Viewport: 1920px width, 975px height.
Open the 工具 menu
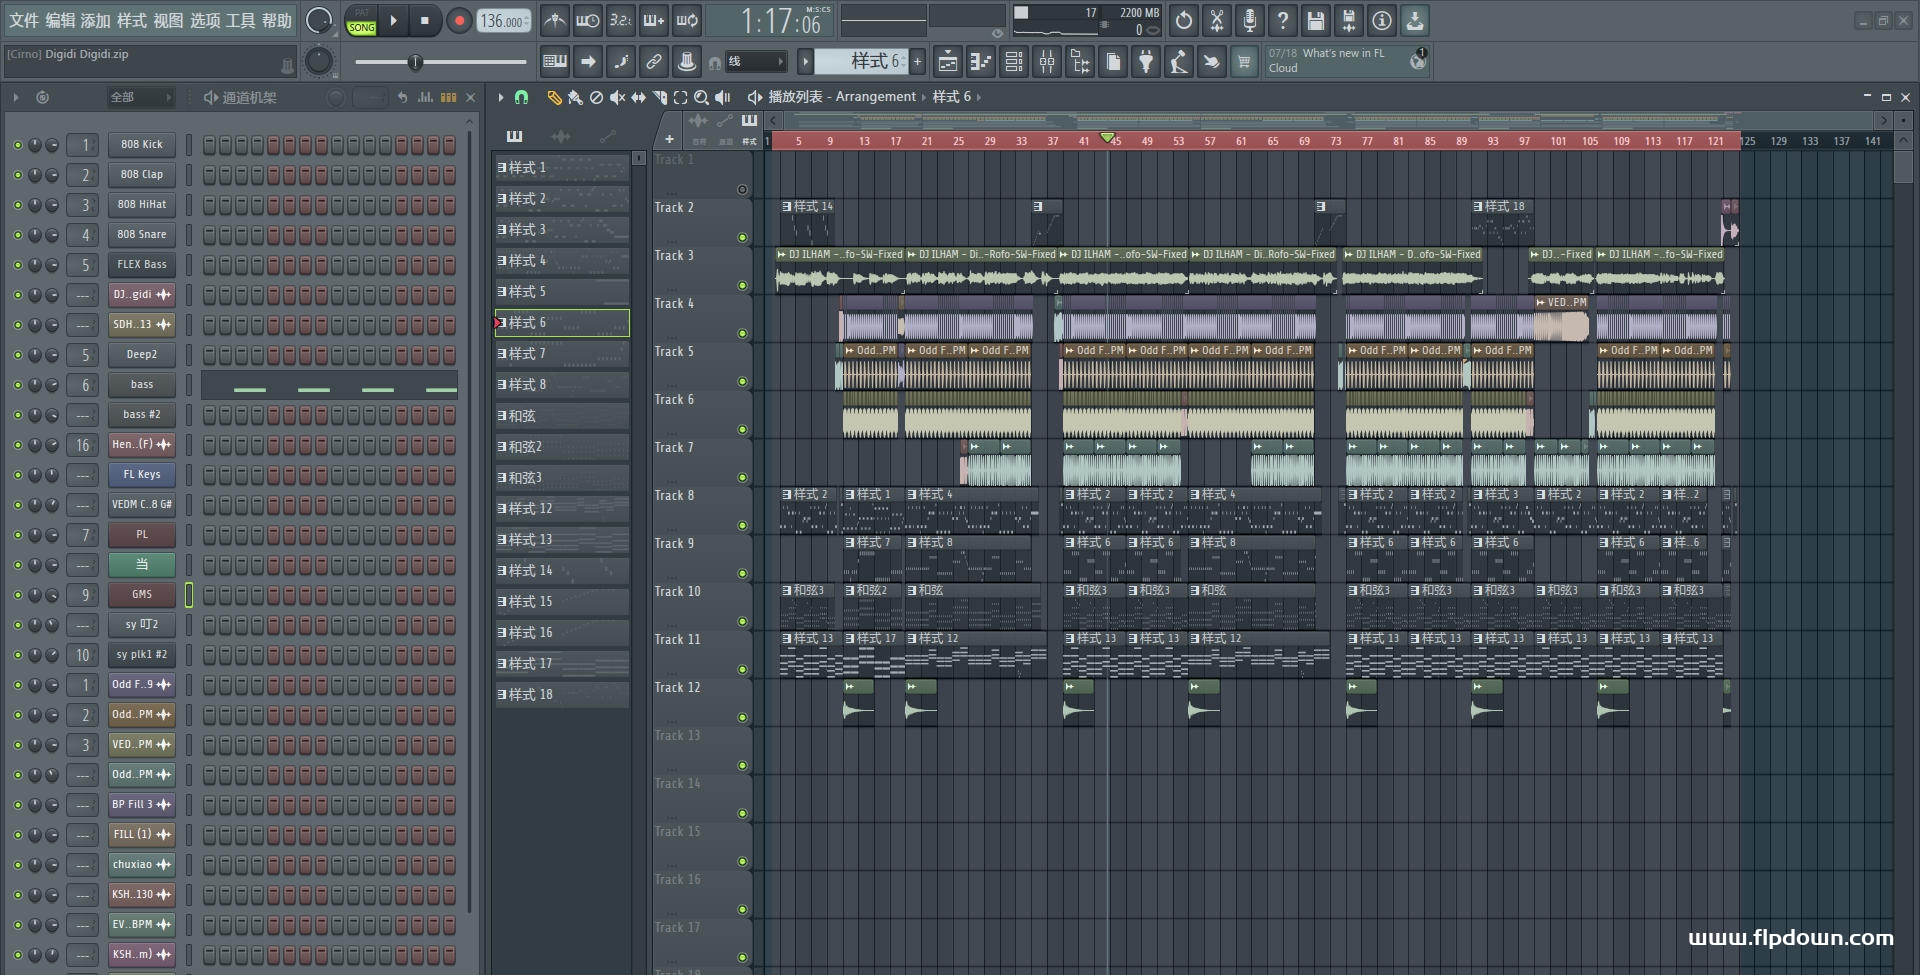pos(241,20)
